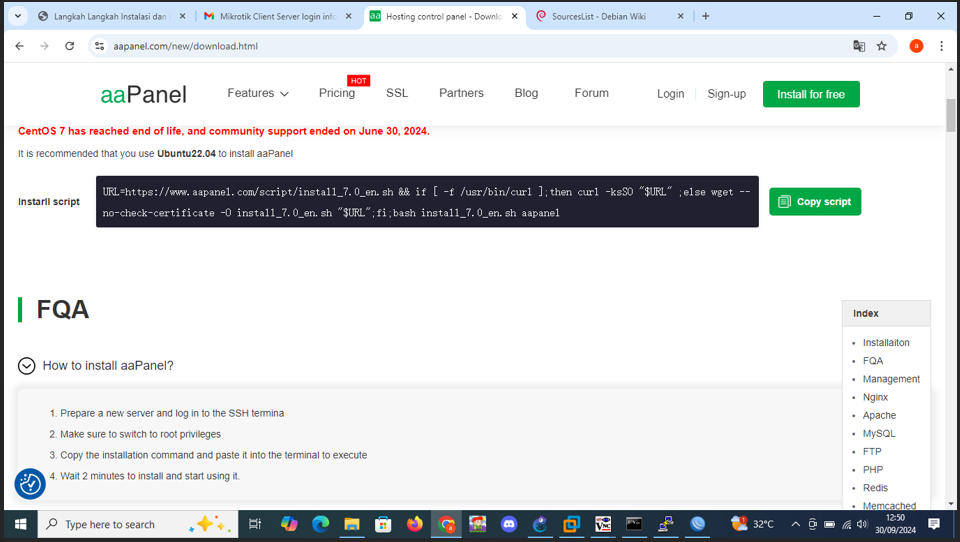Image resolution: width=960 pixels, height=542 pixels.
Task: Open Partners menu item
Action: pos(461,93)
